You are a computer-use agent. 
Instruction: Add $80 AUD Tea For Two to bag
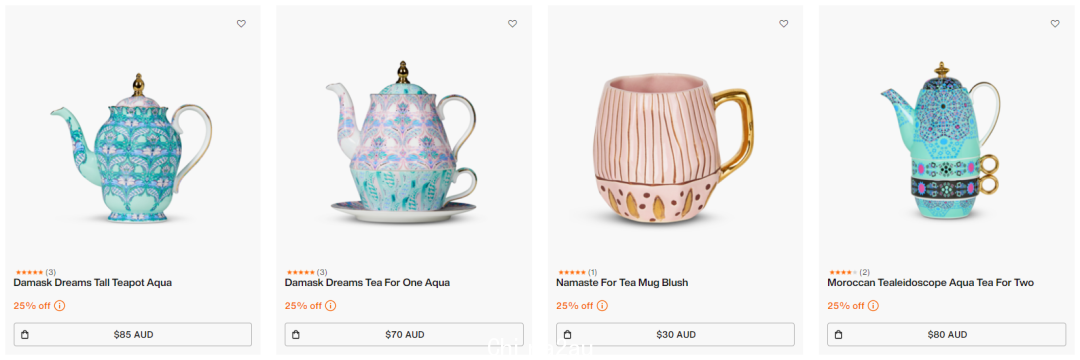(x=947, y=335)
